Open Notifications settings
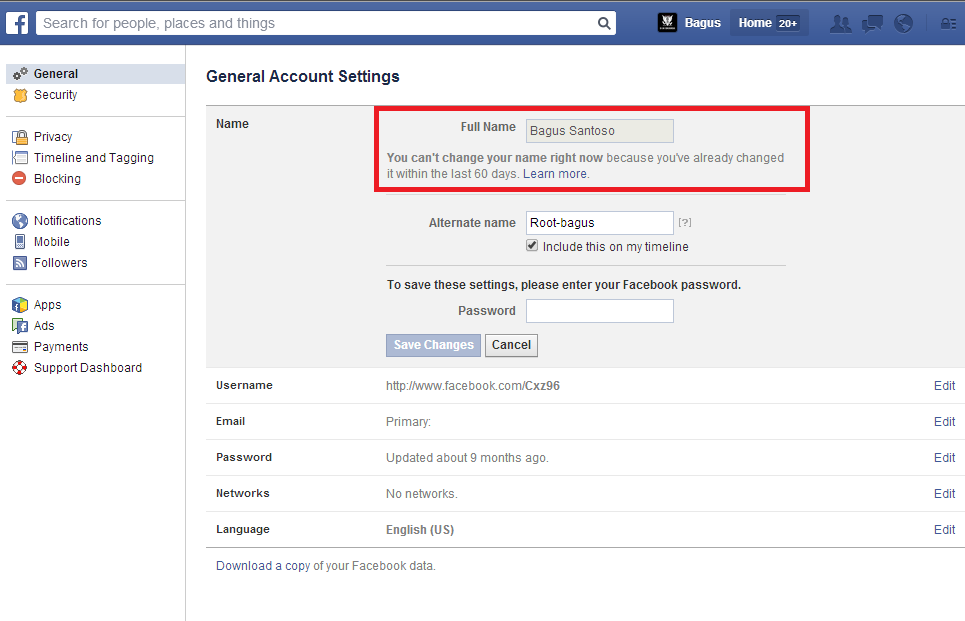 (68, 220)
